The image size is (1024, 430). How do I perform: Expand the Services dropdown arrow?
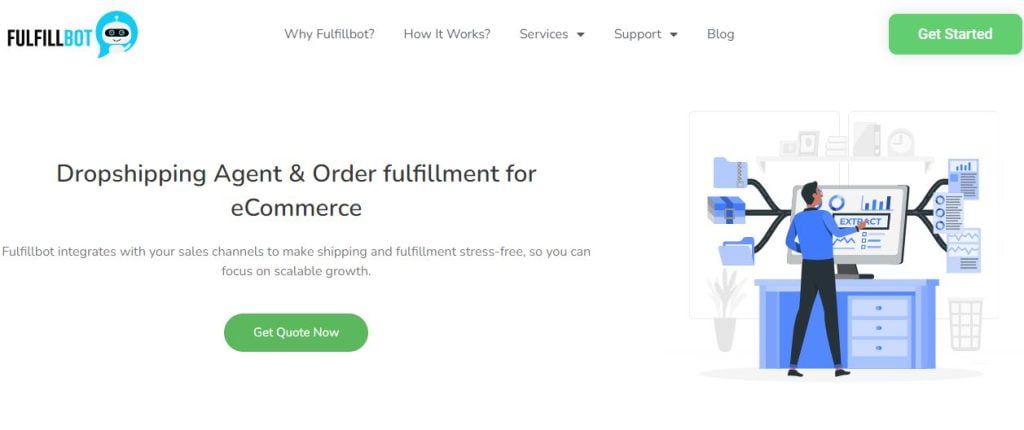[580, 34]
